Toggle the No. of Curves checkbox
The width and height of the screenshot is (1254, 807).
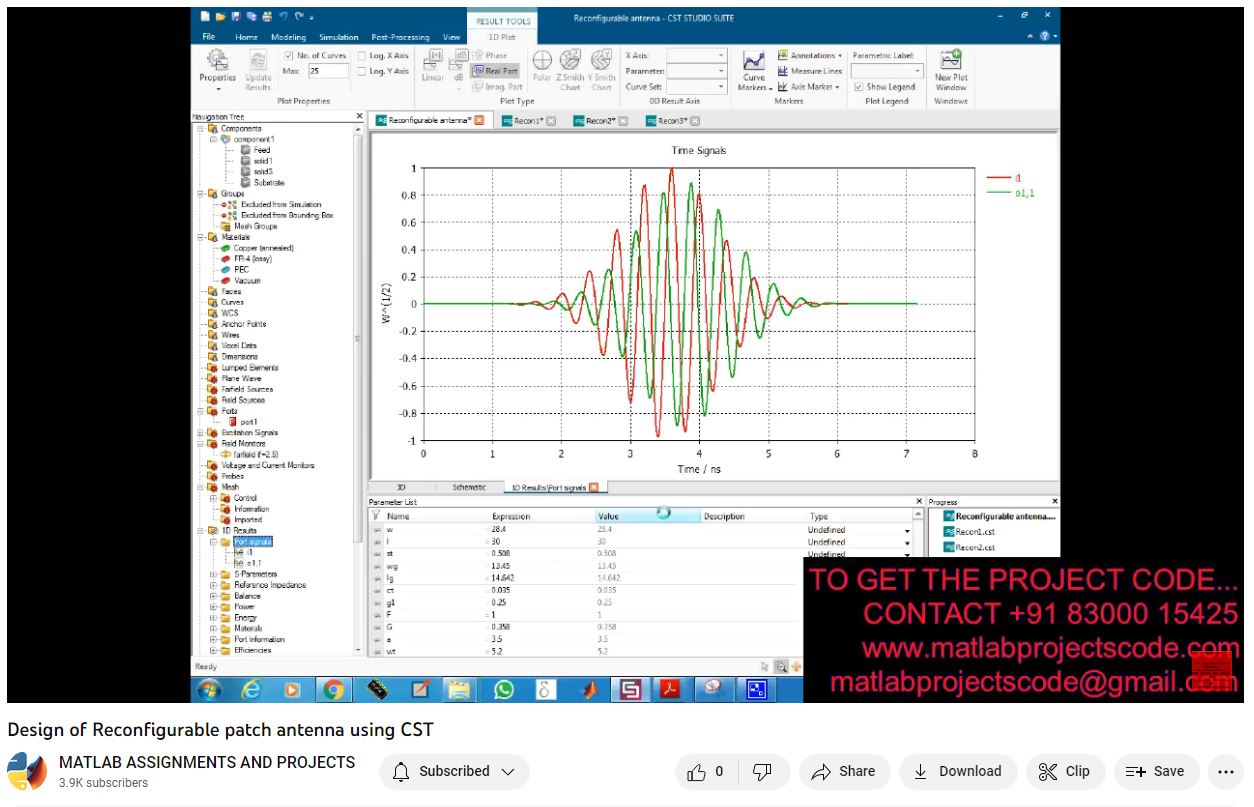(x=289, y=56)
